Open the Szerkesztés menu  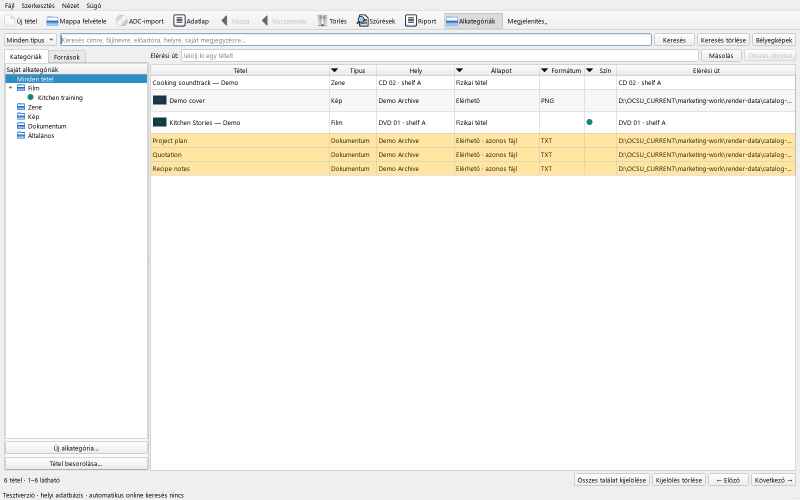38,6
